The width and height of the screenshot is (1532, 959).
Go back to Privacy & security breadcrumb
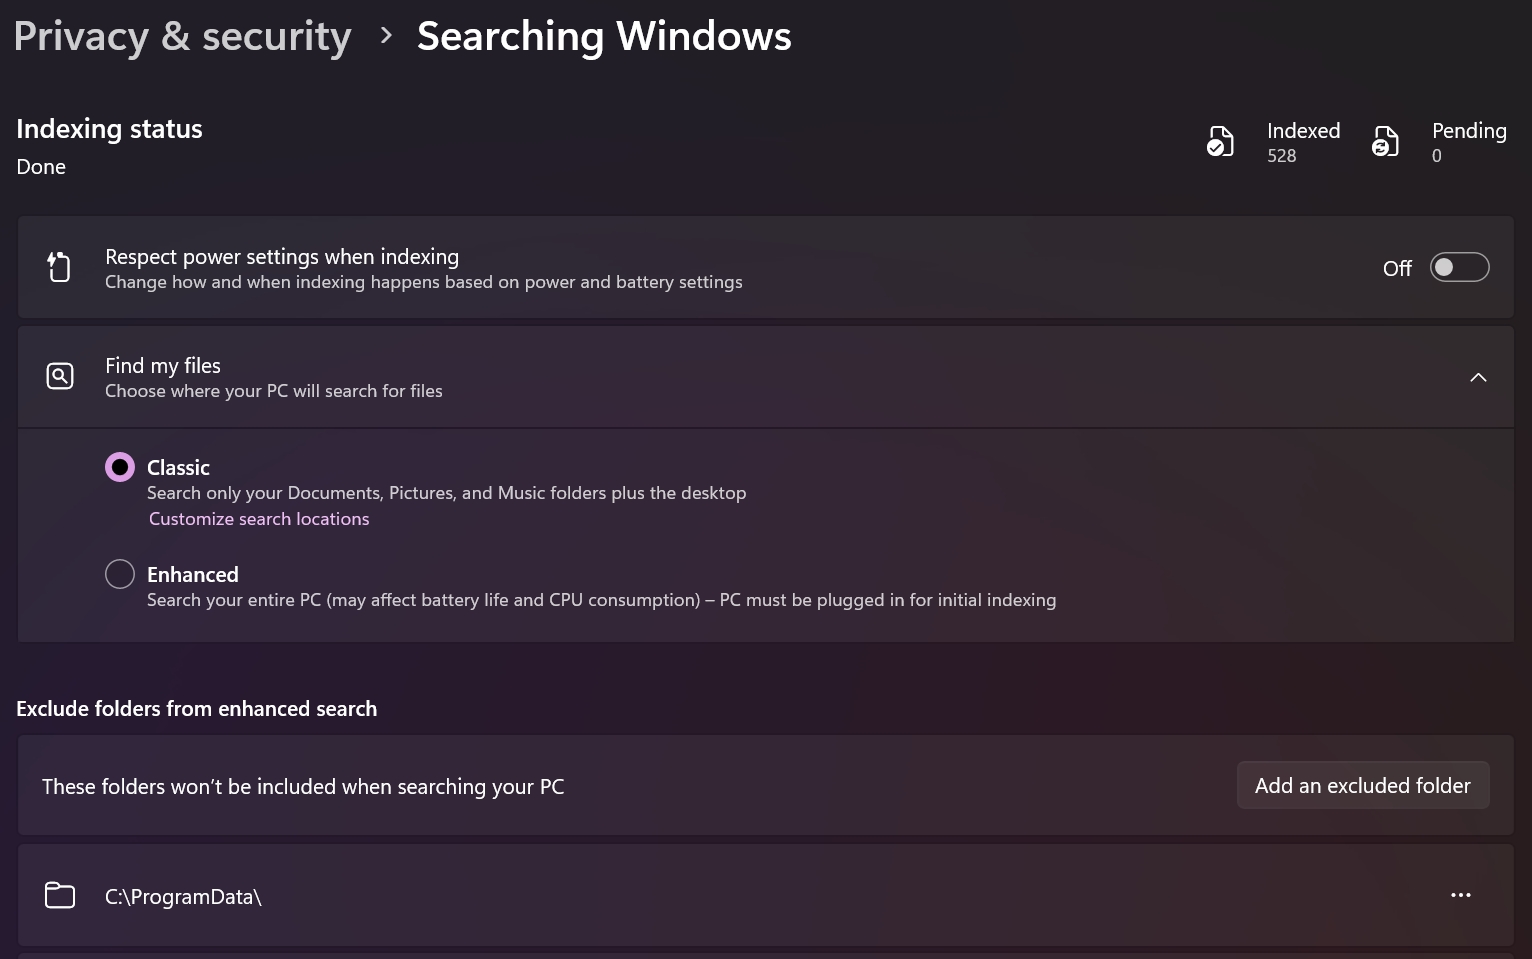pos(182,36)
